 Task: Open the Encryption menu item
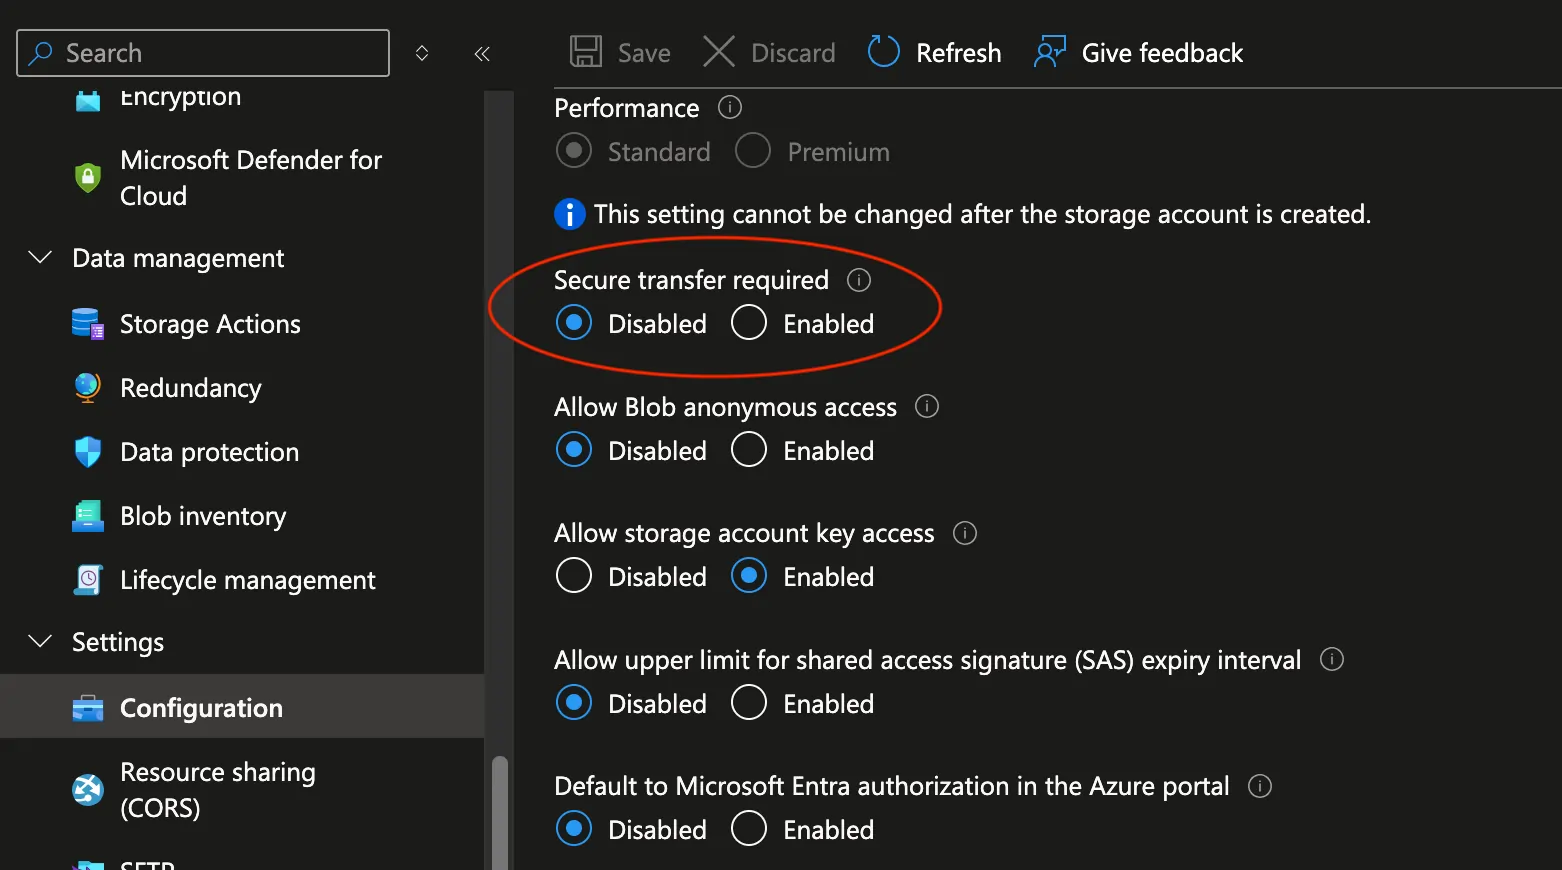click(180, 98)
